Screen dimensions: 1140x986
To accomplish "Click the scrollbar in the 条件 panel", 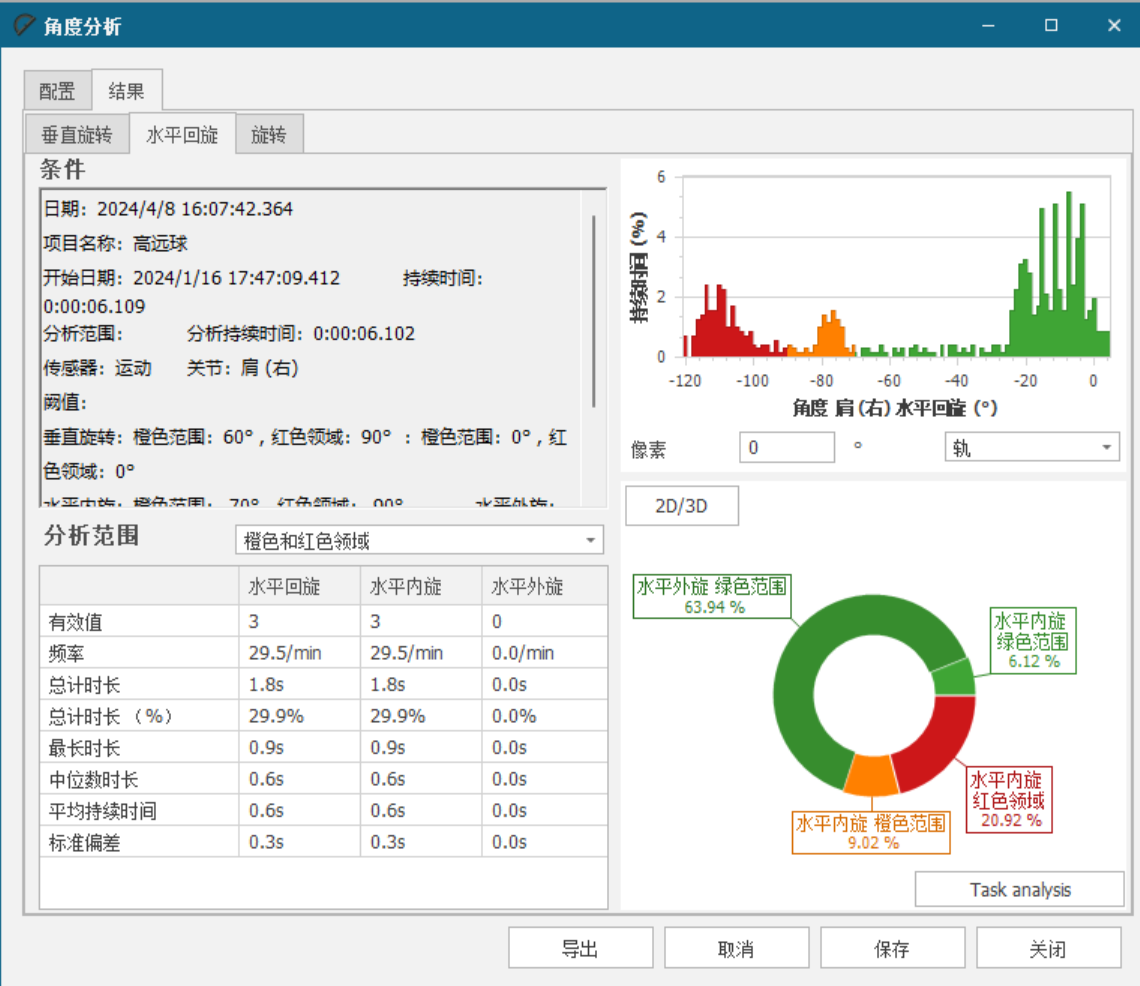I will (x=595, y=310).
